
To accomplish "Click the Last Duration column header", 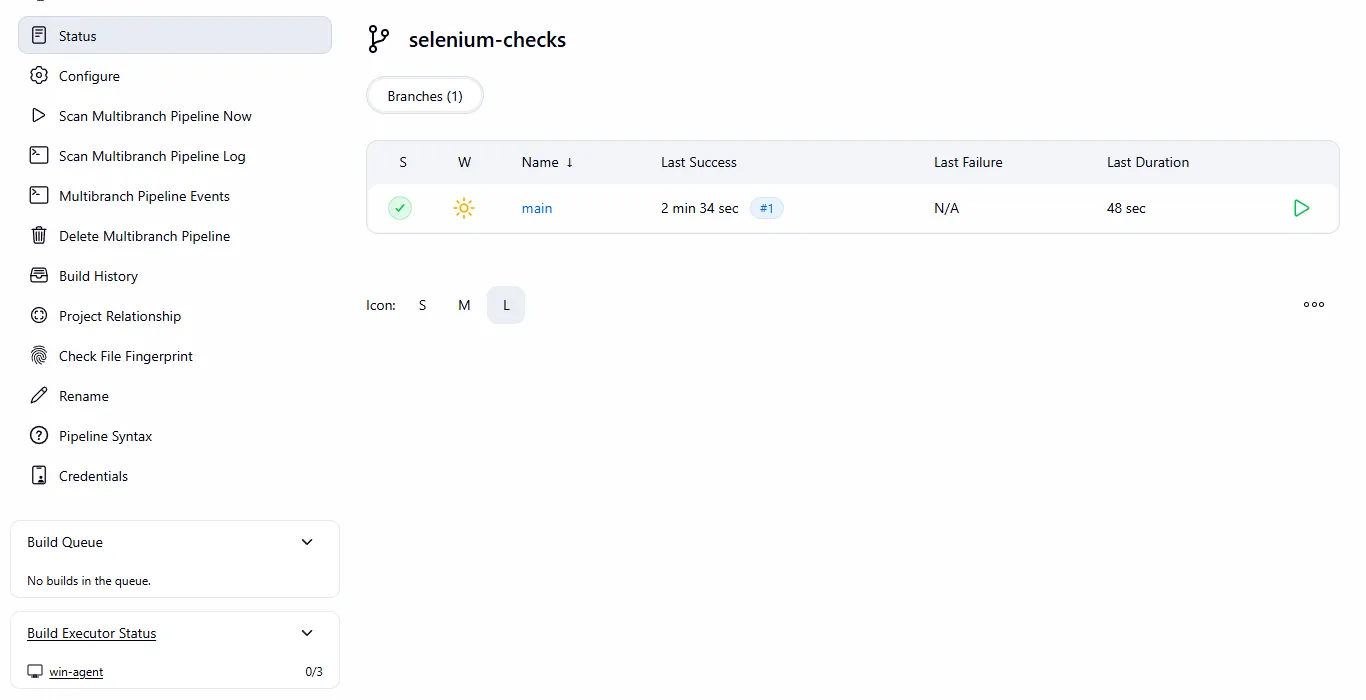I will coord(1148,162).
